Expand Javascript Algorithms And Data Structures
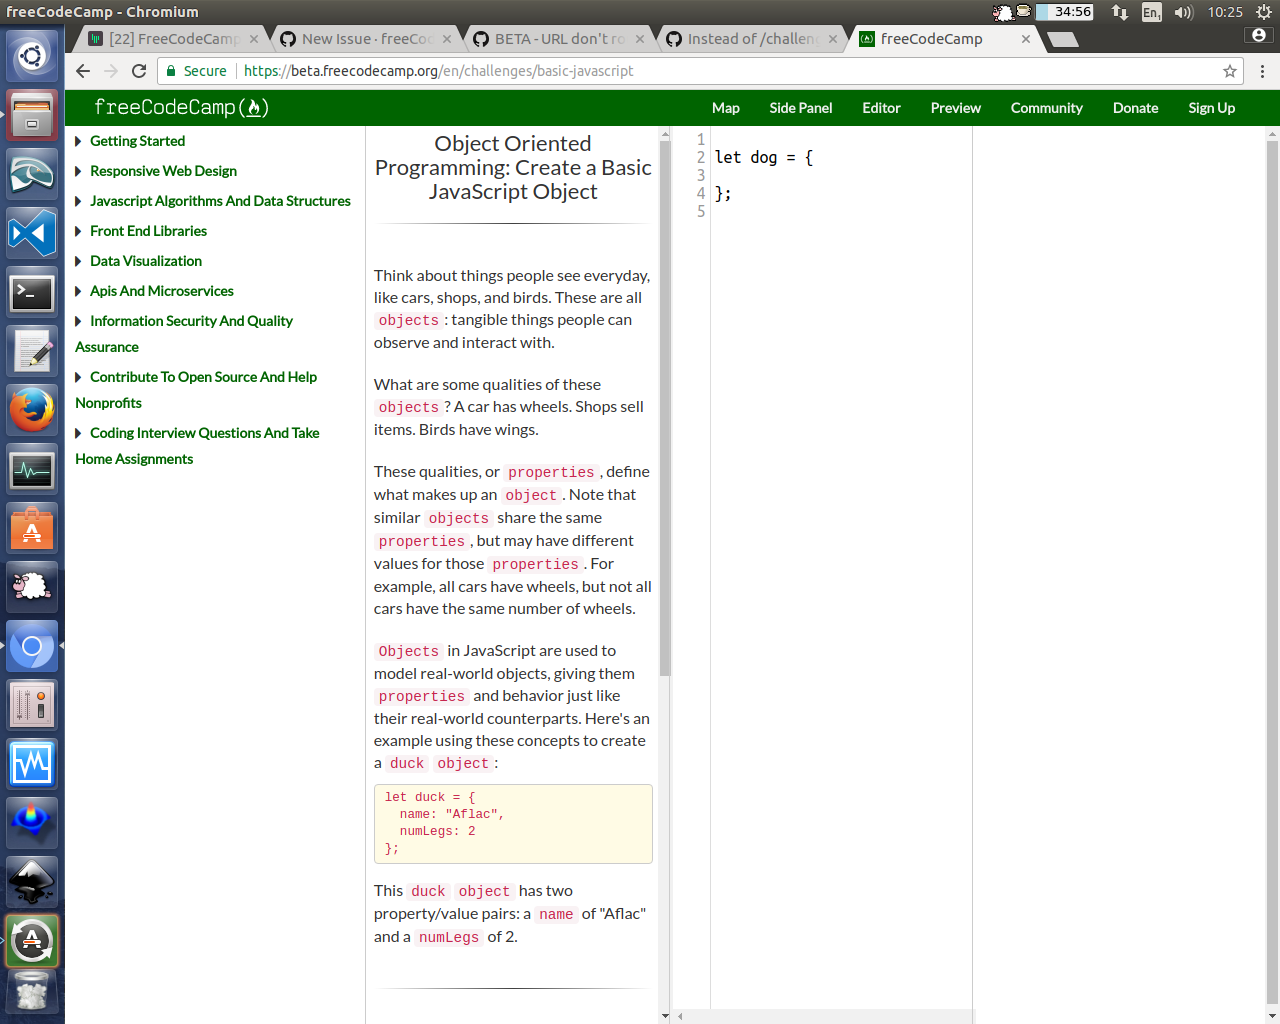This screenshot has width=1280, height=1024. click(220, 201)
